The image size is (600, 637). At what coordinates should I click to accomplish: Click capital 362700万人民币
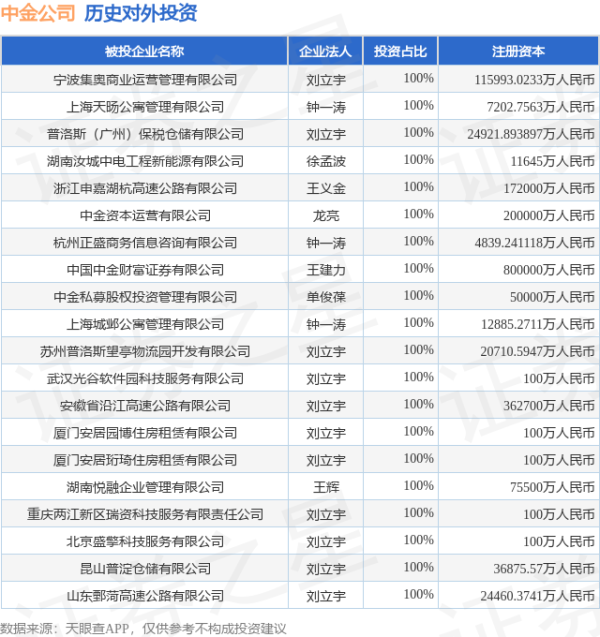click(549, 406)
